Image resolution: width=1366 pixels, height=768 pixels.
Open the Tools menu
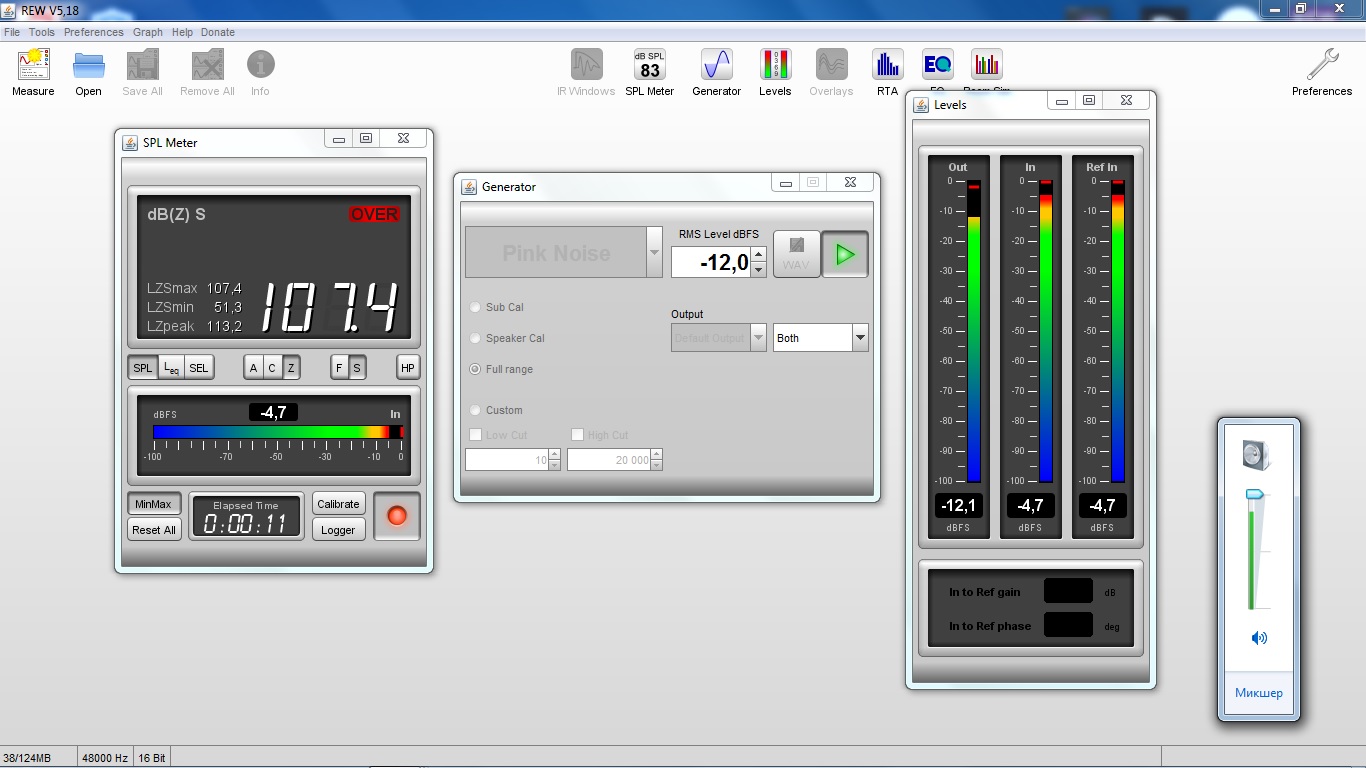coord(42,32)
